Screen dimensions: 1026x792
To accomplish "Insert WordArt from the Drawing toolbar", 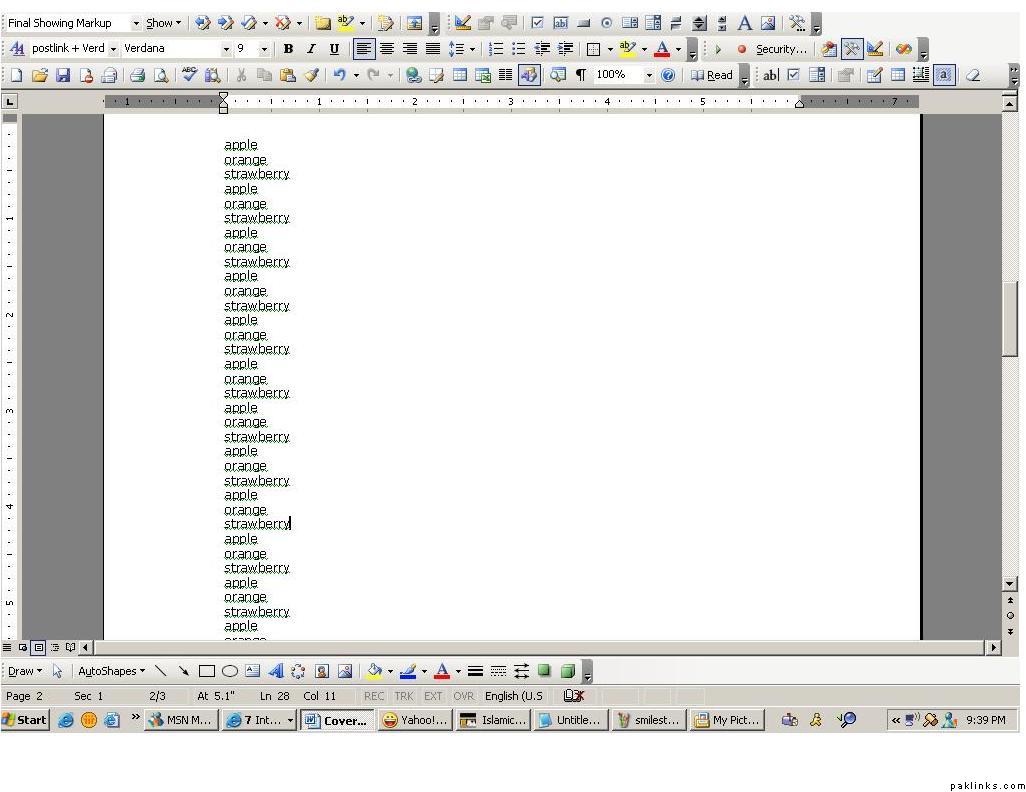I will (x=276, y=671).
